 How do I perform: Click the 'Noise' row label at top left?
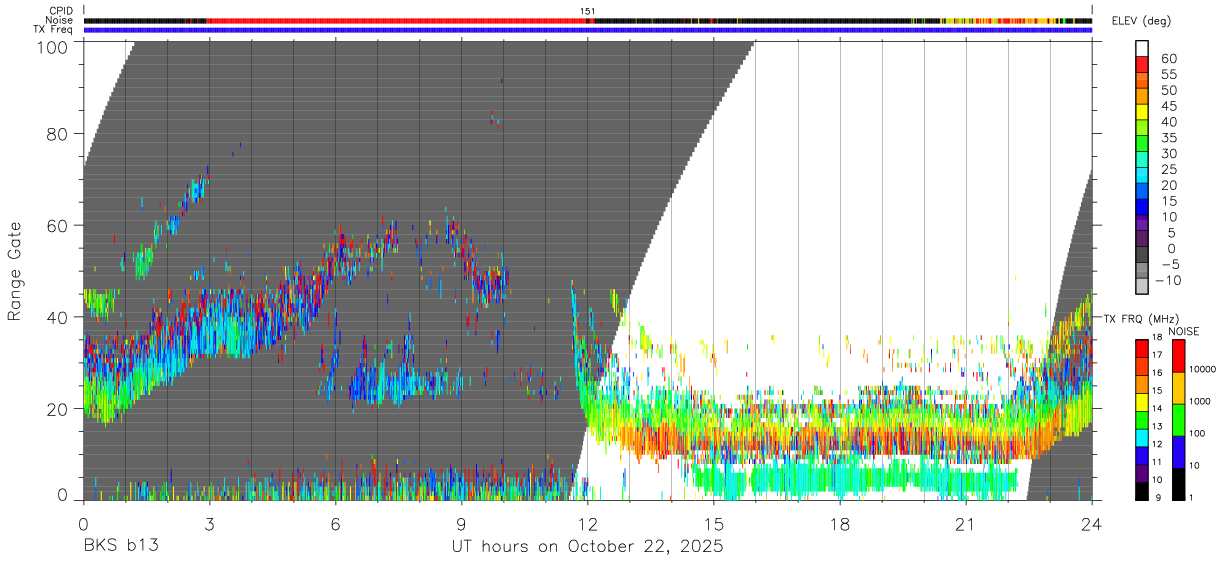60,20
